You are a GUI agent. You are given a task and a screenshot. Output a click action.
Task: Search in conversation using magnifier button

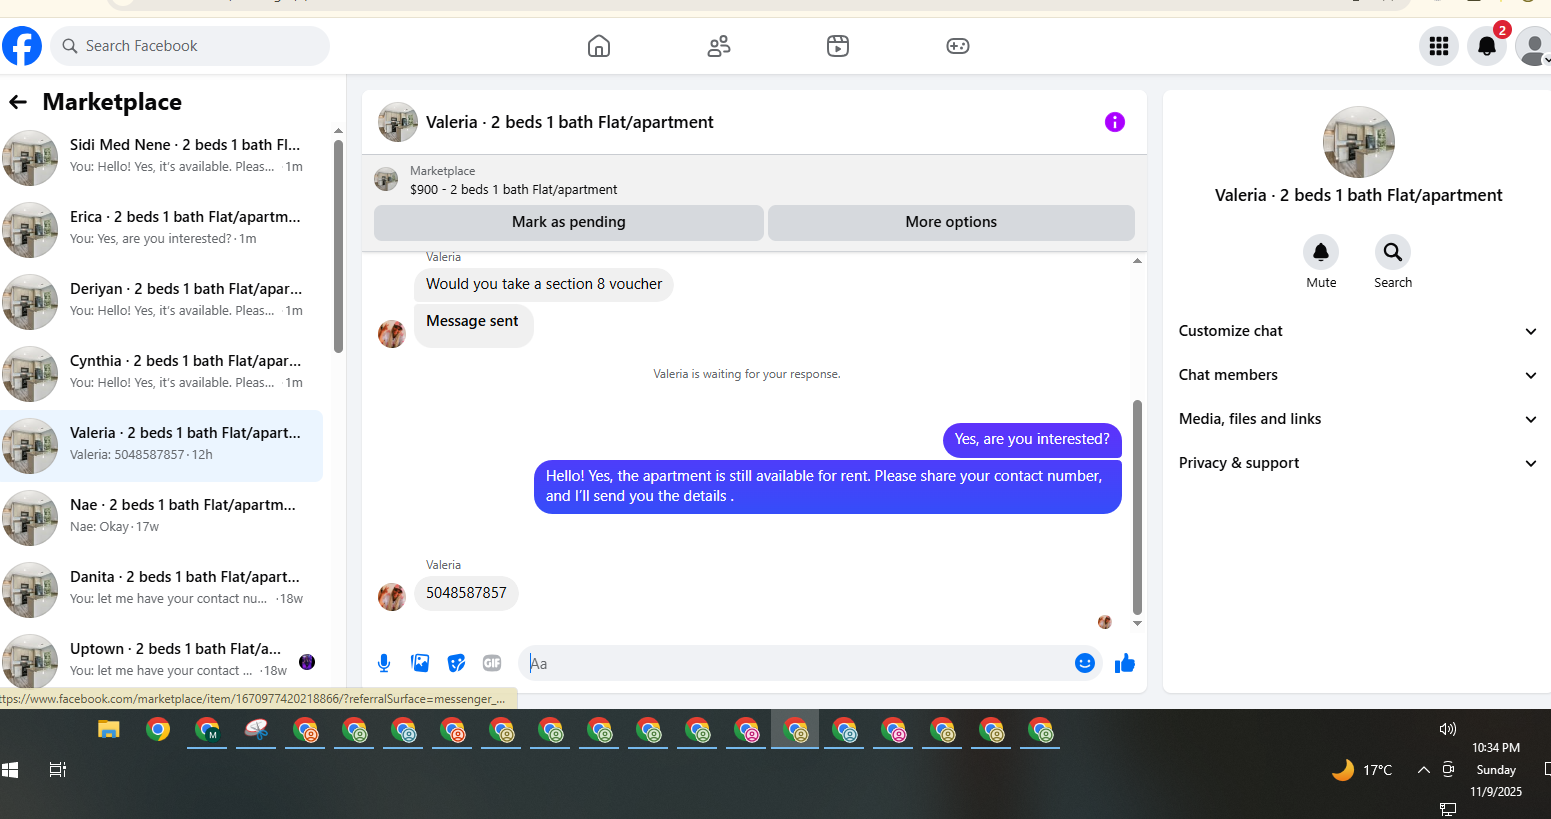point(1393,252)
